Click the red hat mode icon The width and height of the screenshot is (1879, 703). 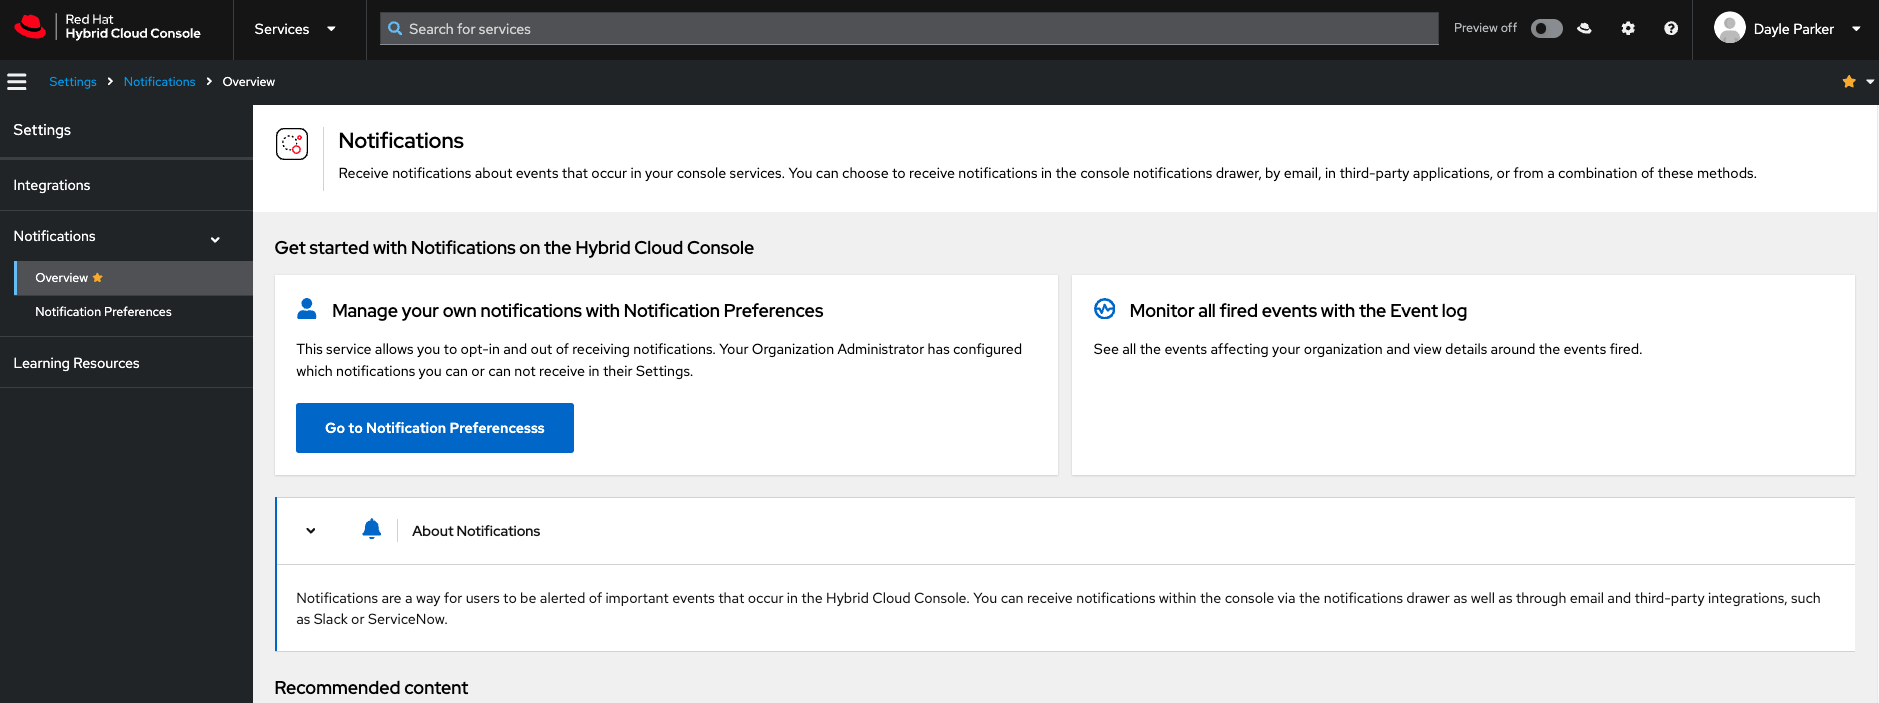click(1584, 28)
